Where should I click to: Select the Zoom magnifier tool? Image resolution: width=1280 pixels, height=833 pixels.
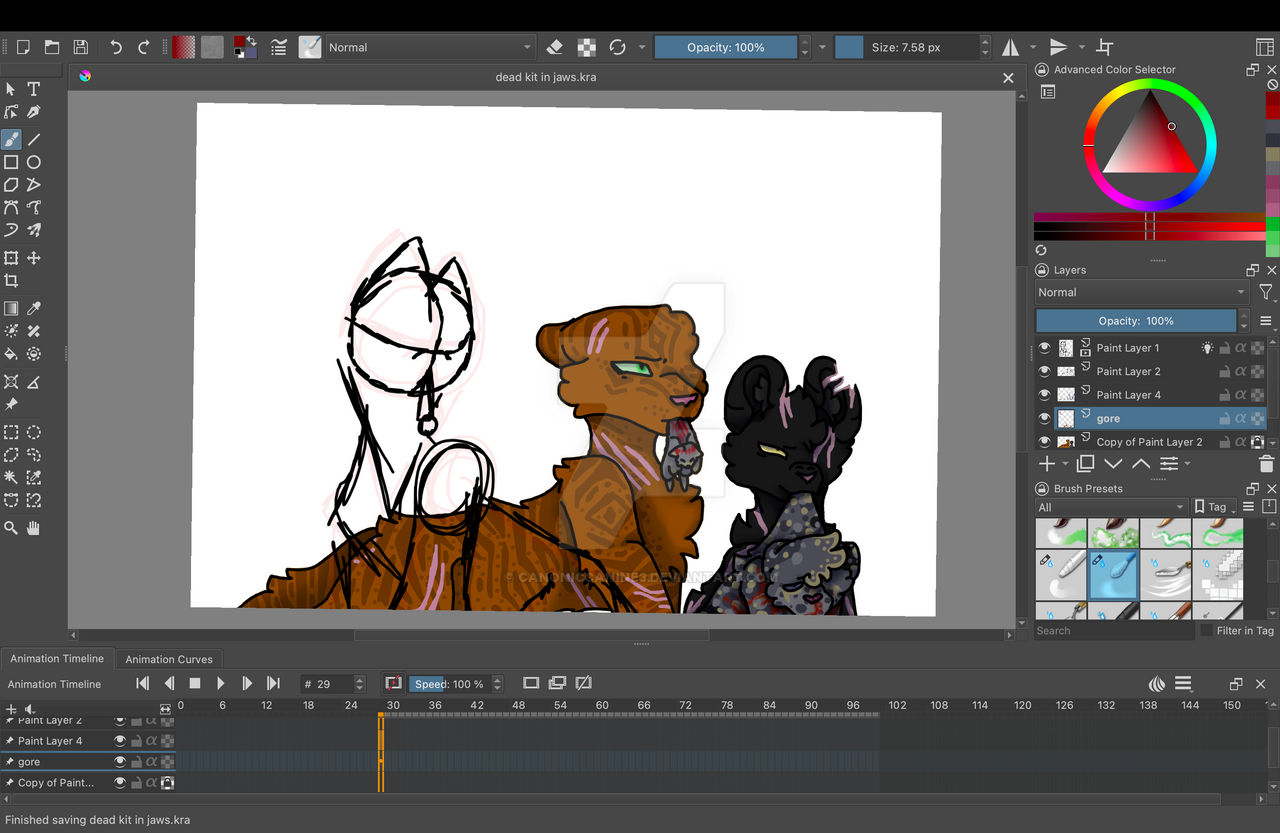pos(11,527)
